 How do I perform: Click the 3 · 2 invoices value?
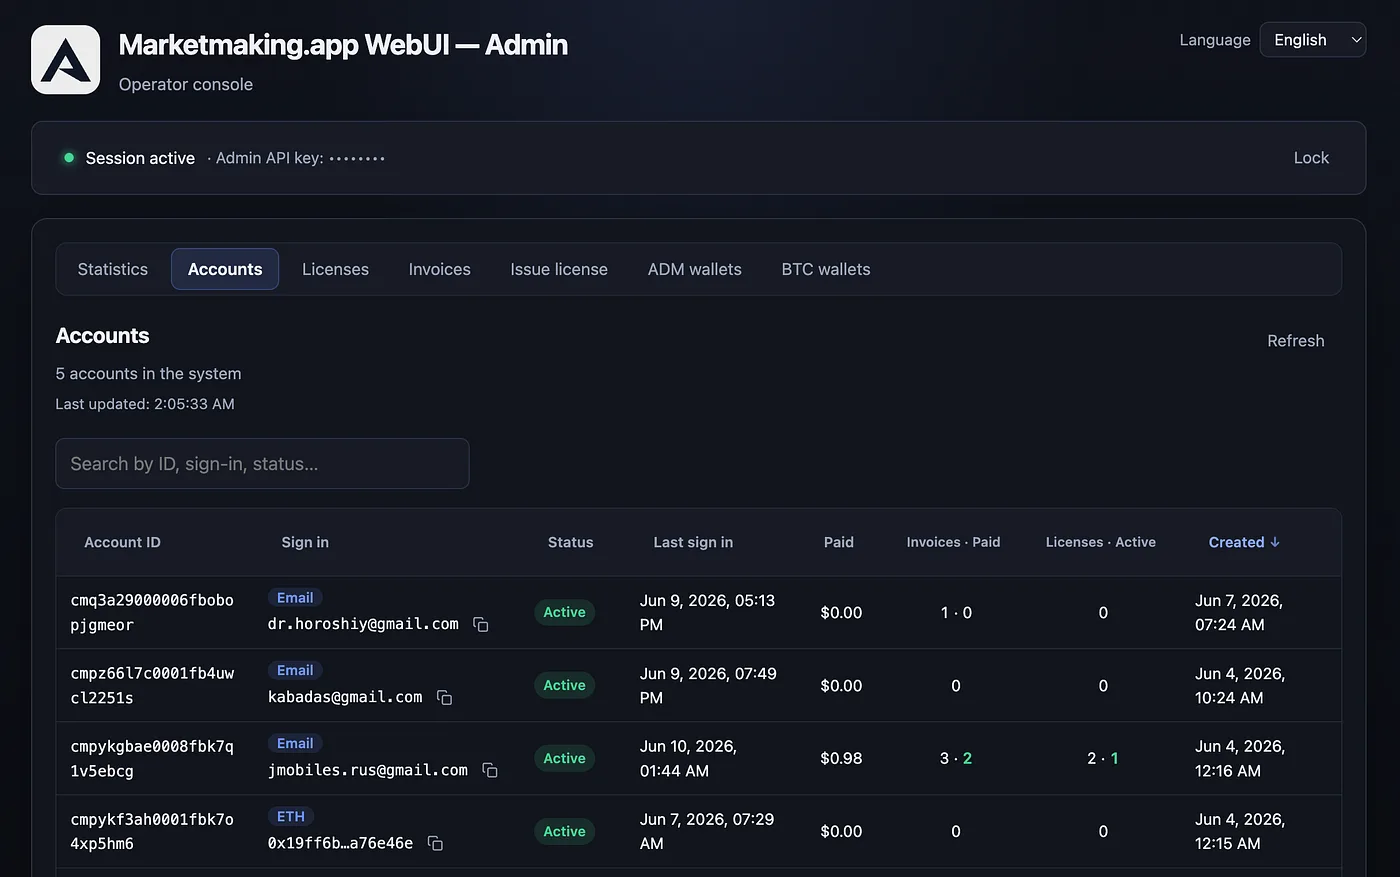(x=956, y=758)
